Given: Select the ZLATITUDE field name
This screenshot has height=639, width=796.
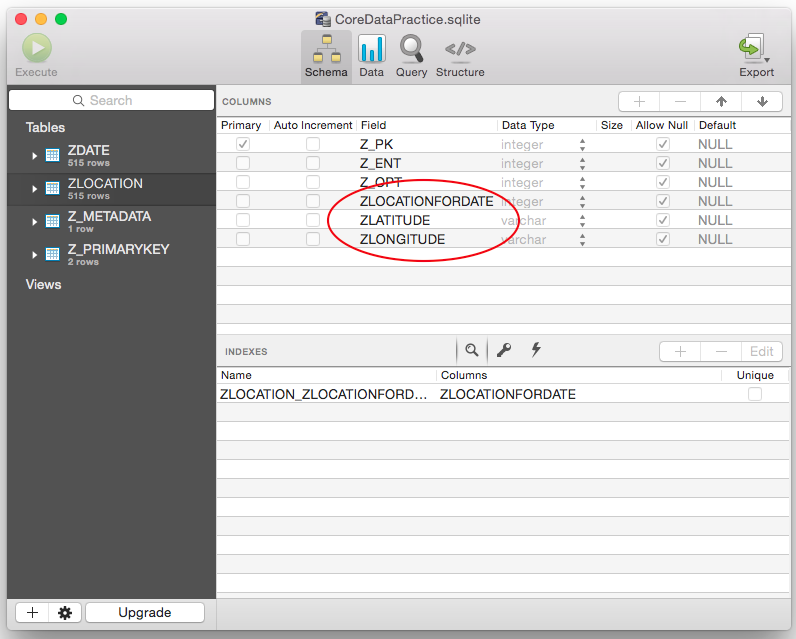Looking at the screenshot, I should (x=394, y=220).
